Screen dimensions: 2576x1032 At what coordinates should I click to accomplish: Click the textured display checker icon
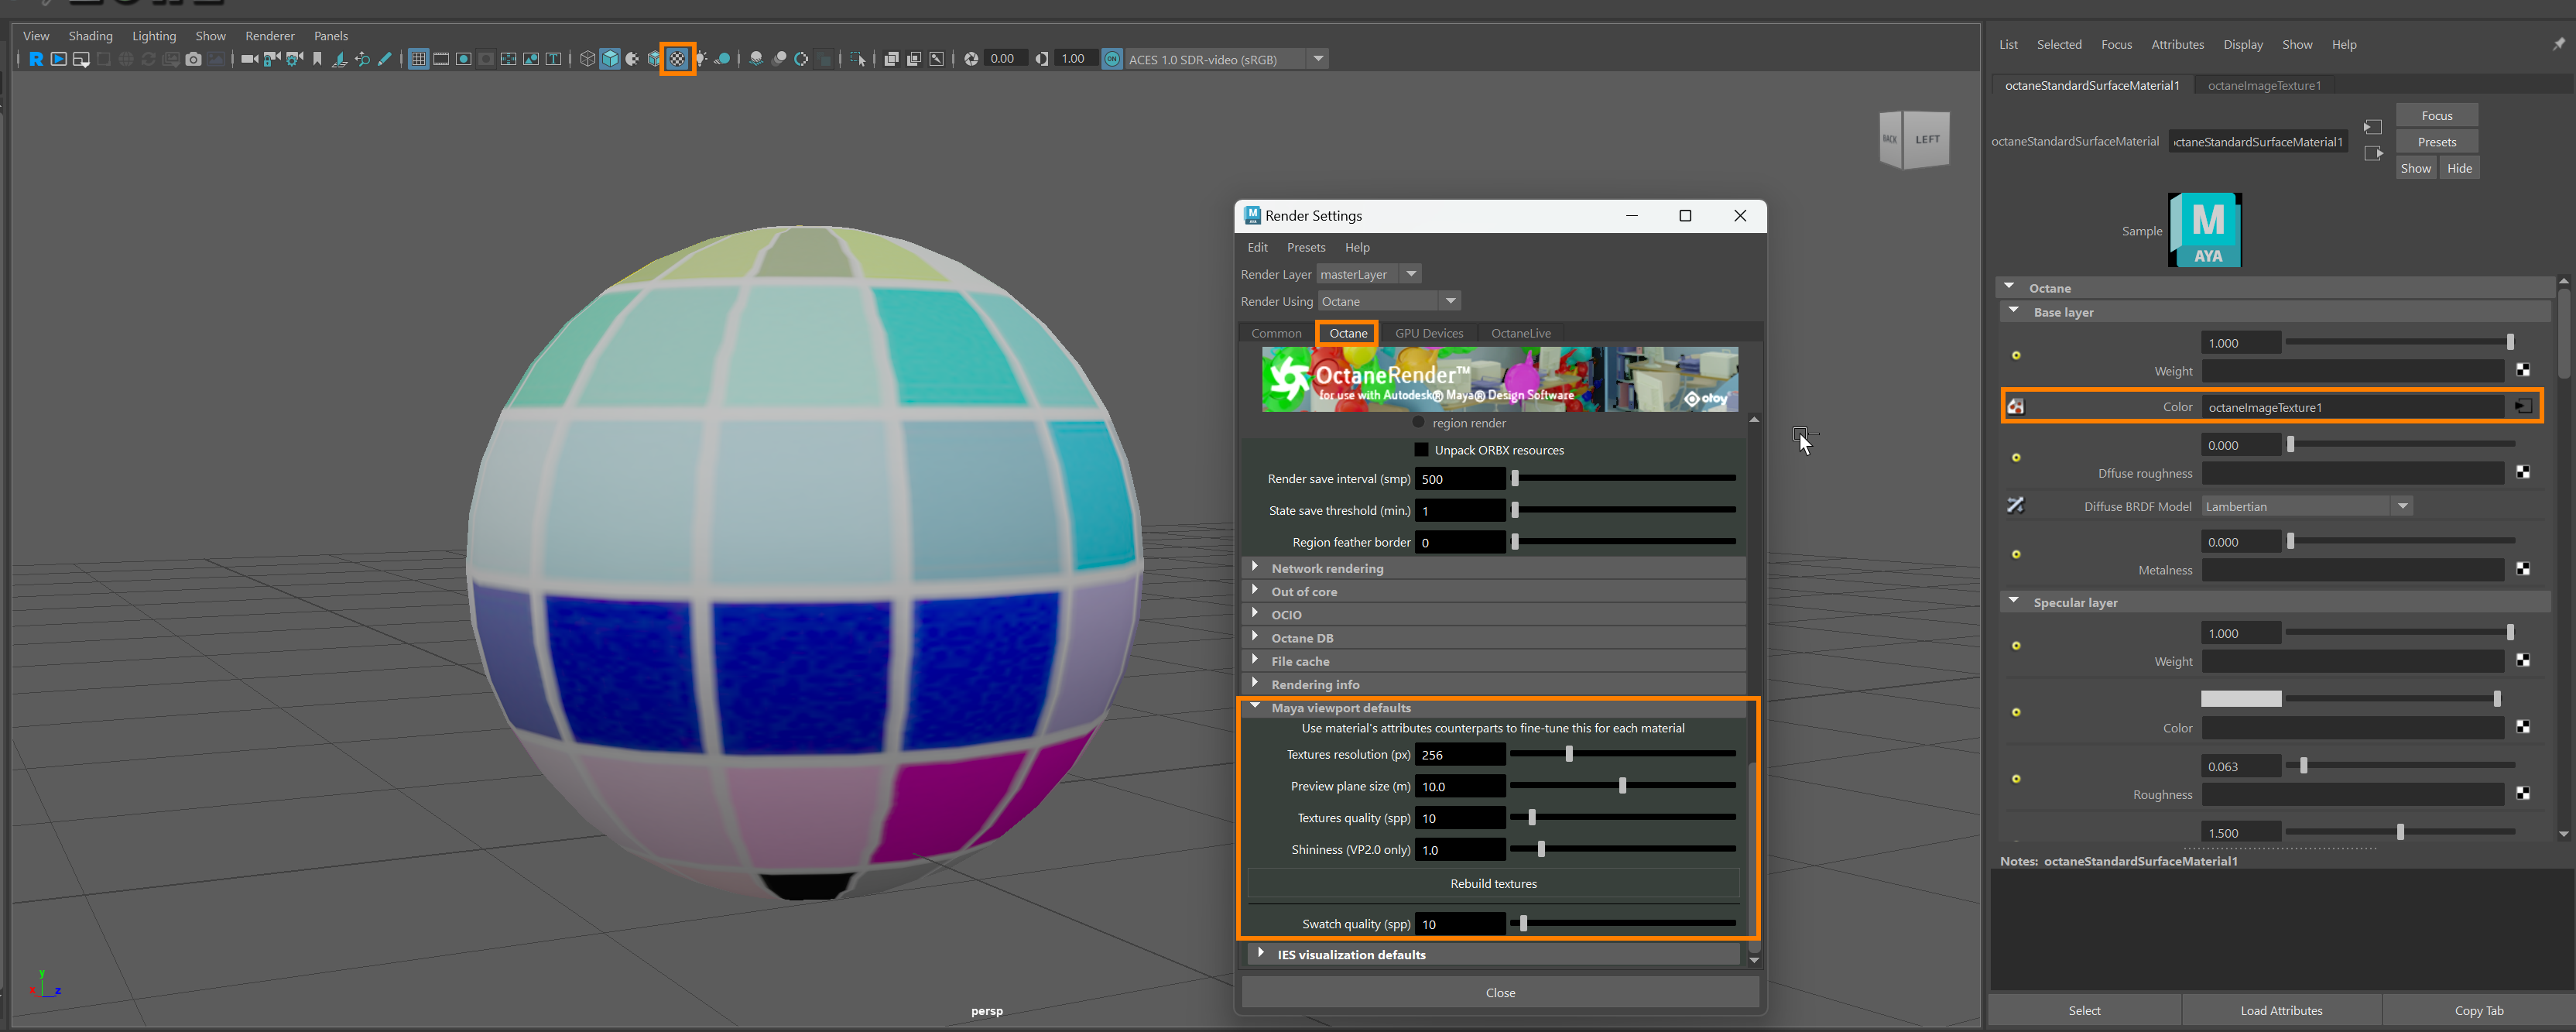click(x=677, y=59)
